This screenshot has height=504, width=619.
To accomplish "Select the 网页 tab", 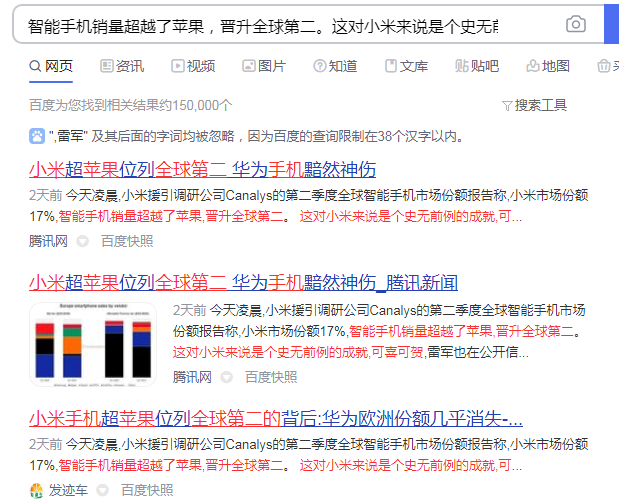I will pos(51,66).
